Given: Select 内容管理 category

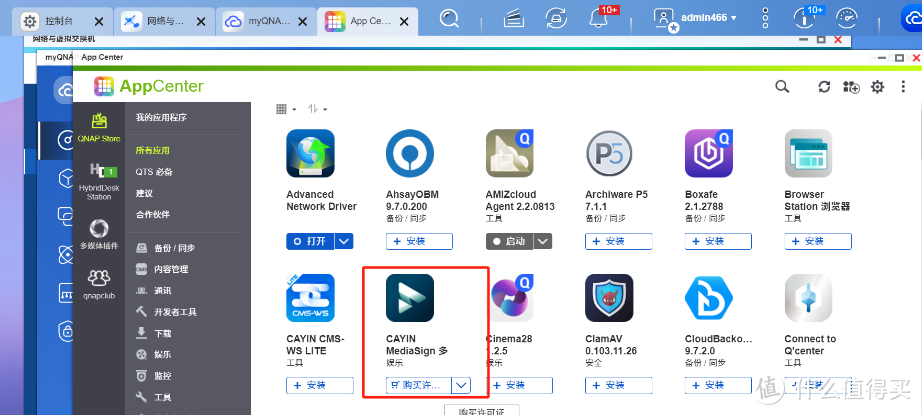Looking at the screenshot, I should 162,269.
